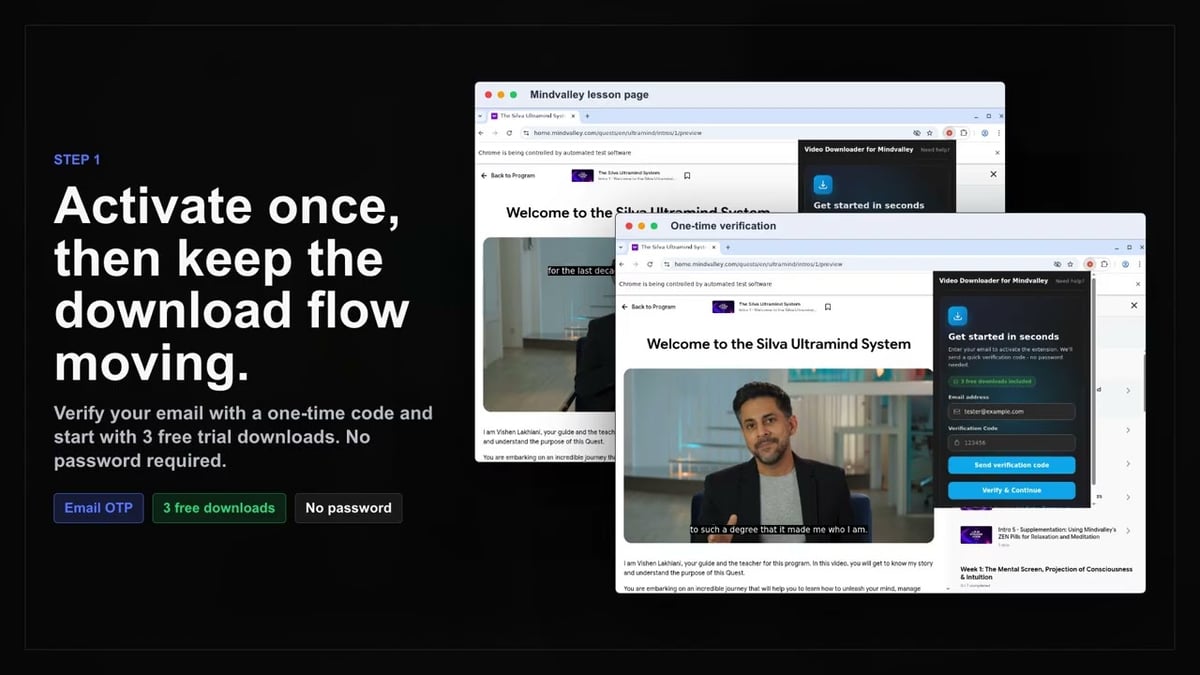
Task: Open Extensions puzzle icon in Mindvalley lesson page window
Action: pos(964,133)
